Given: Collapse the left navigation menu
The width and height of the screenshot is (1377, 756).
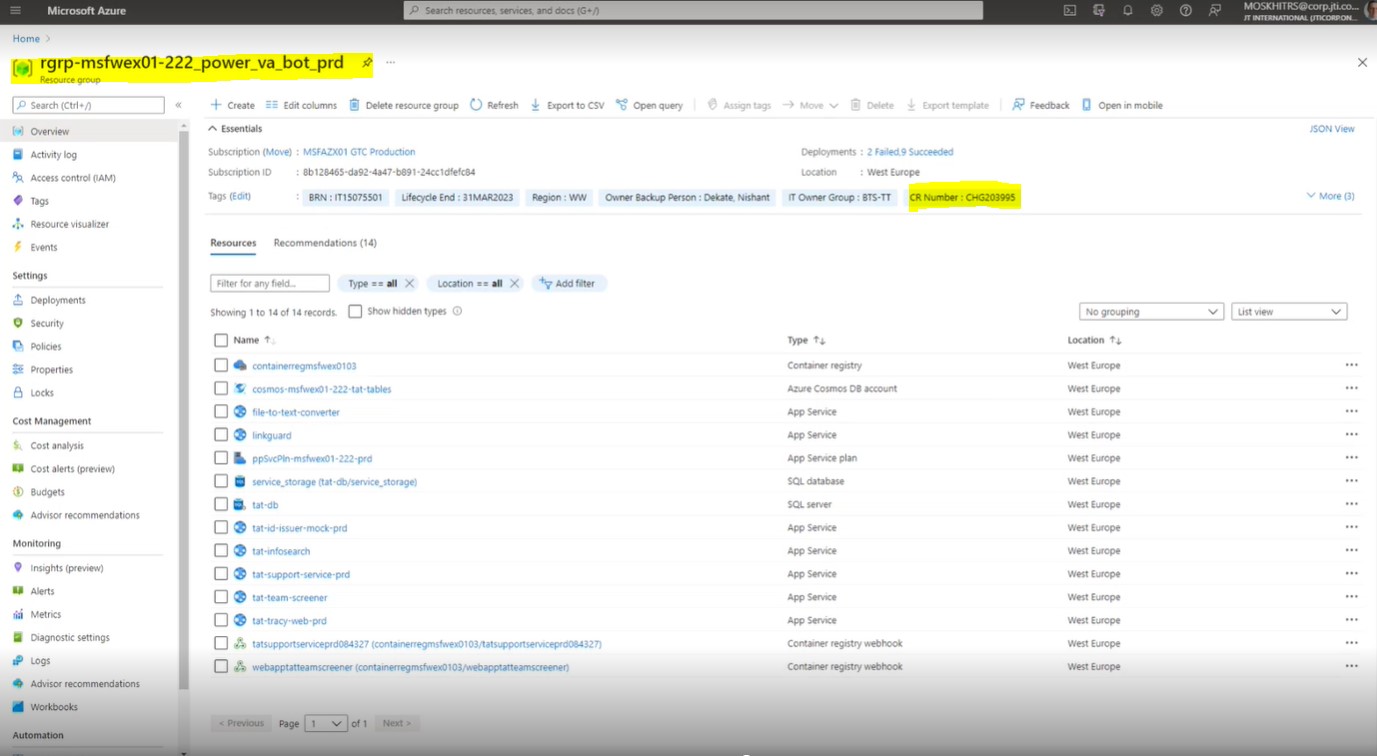Looking at the screenshot, I should coord(178,105).
